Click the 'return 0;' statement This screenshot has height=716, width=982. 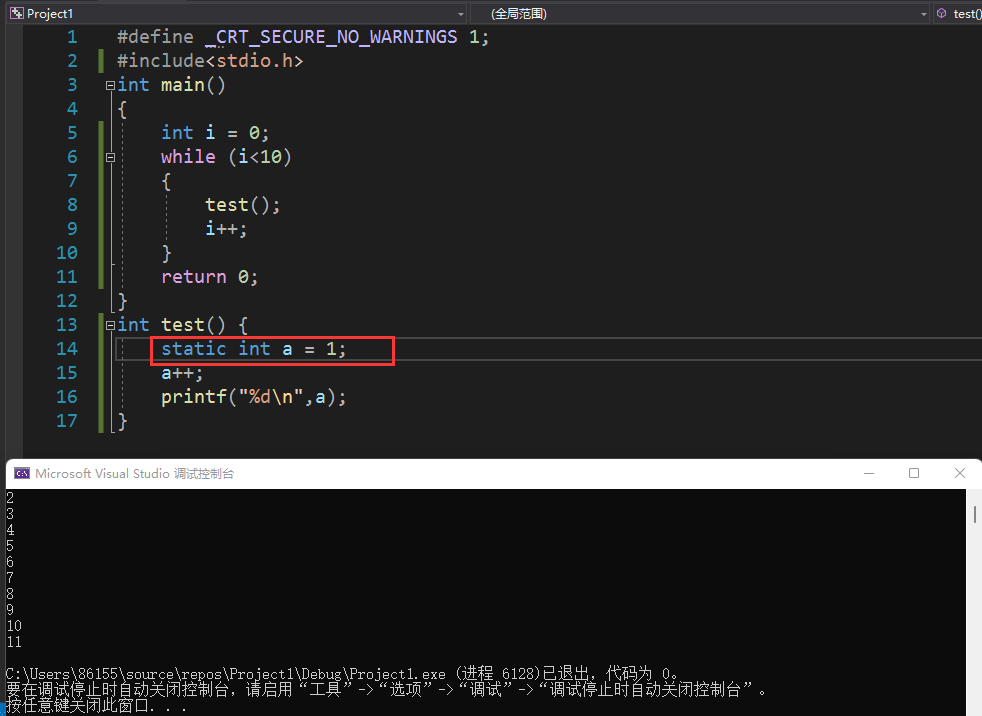click(209, 277)
